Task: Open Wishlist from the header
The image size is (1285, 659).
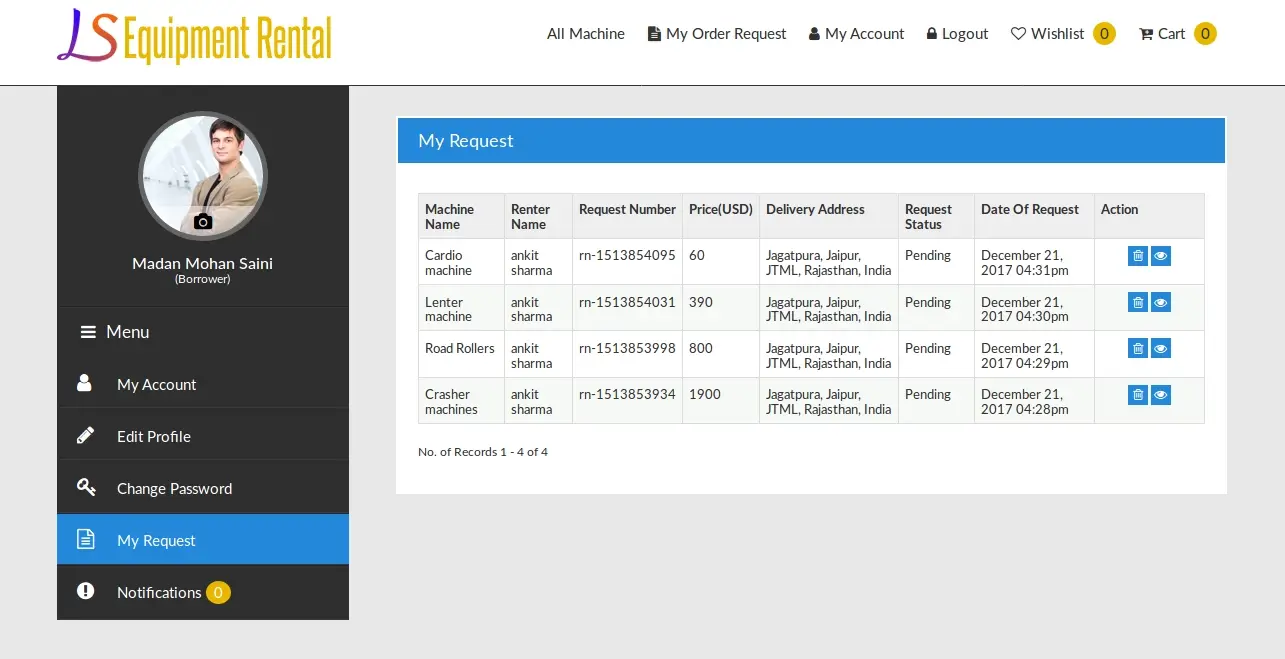Action: pyautogui.click(x=1048, y=34)
